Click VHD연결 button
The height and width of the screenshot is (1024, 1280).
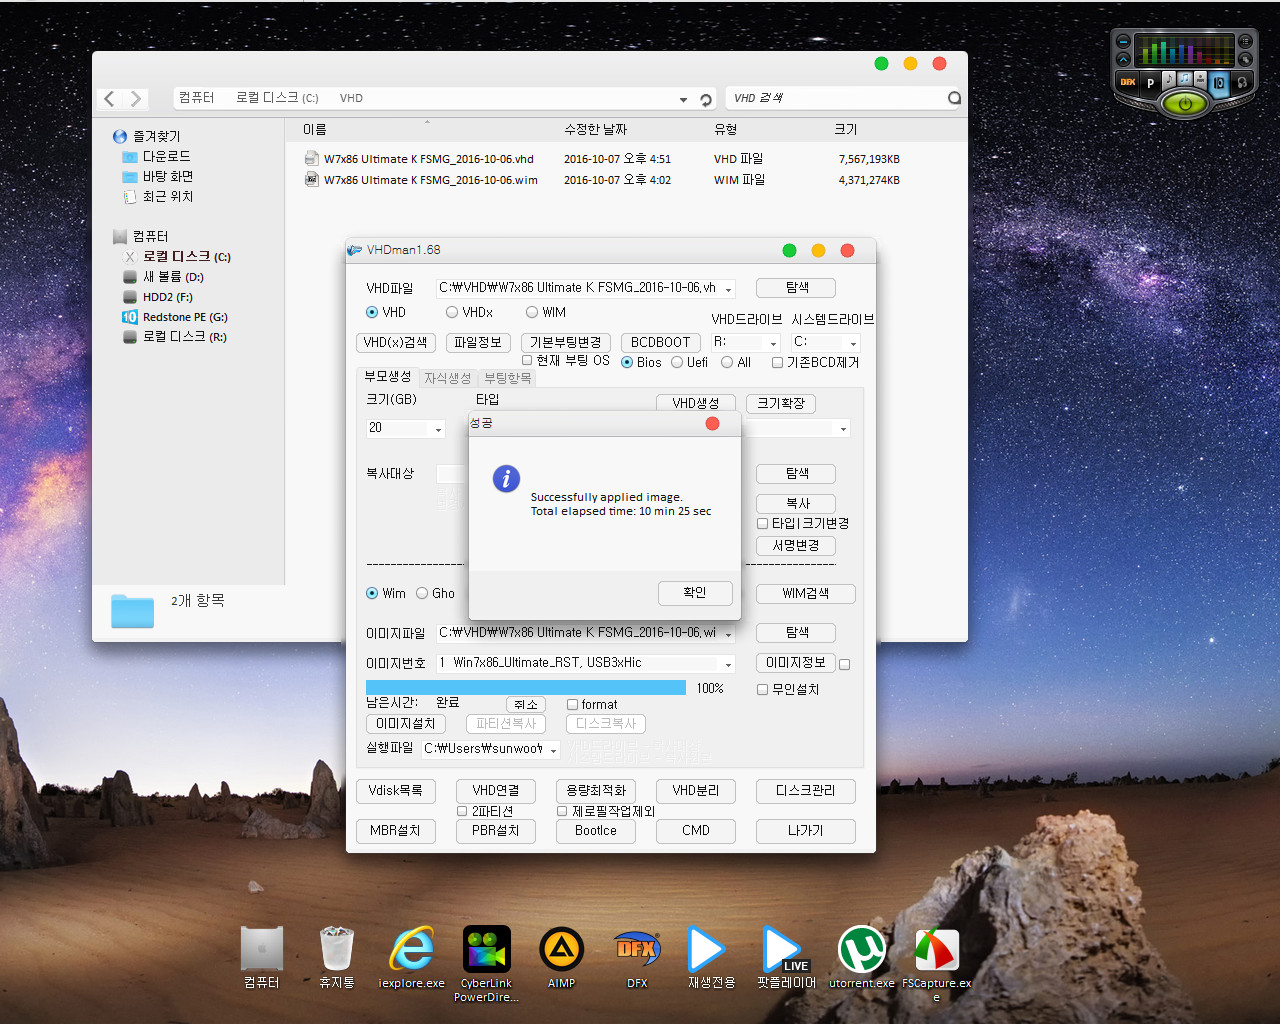496,791
